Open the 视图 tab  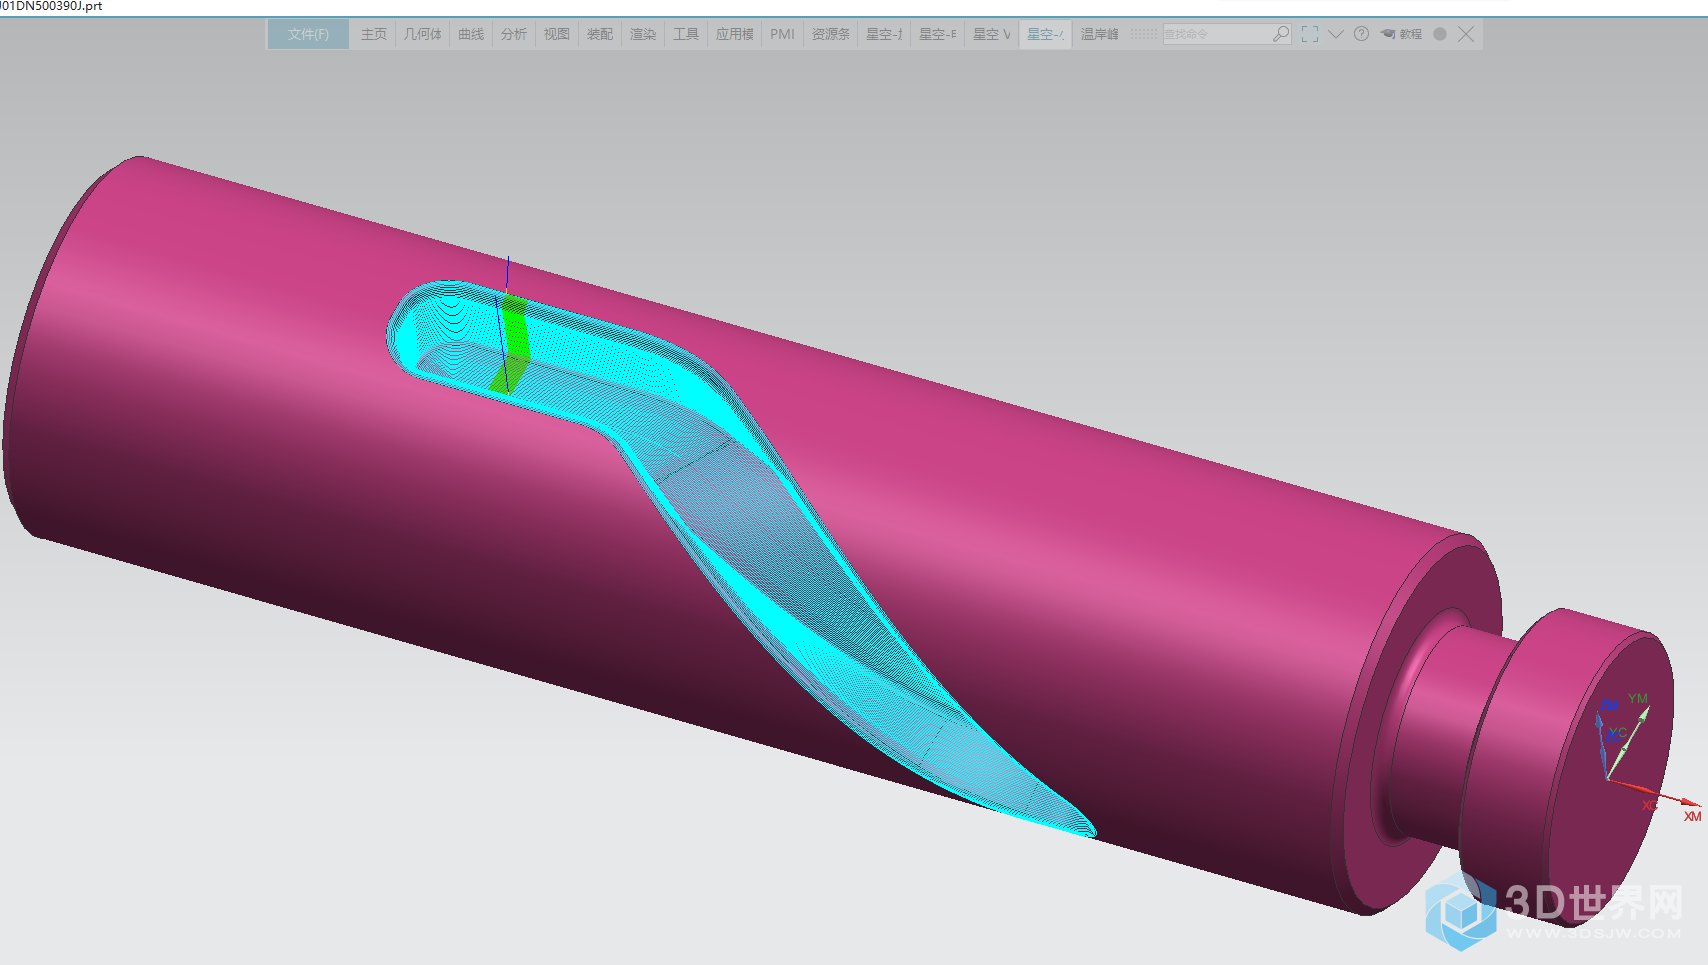[x=557, y=34]
